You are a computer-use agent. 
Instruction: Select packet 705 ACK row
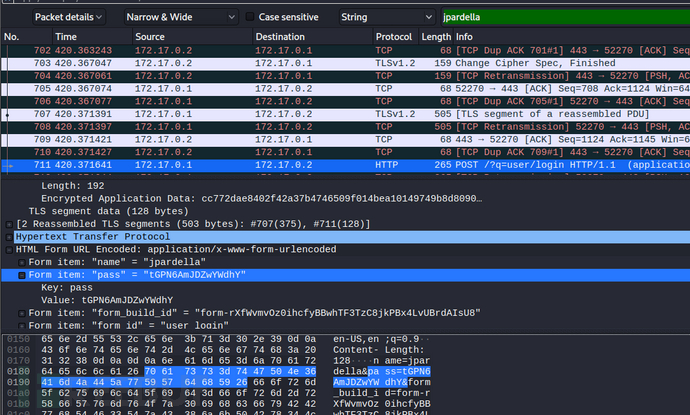[x=345, y=89]
